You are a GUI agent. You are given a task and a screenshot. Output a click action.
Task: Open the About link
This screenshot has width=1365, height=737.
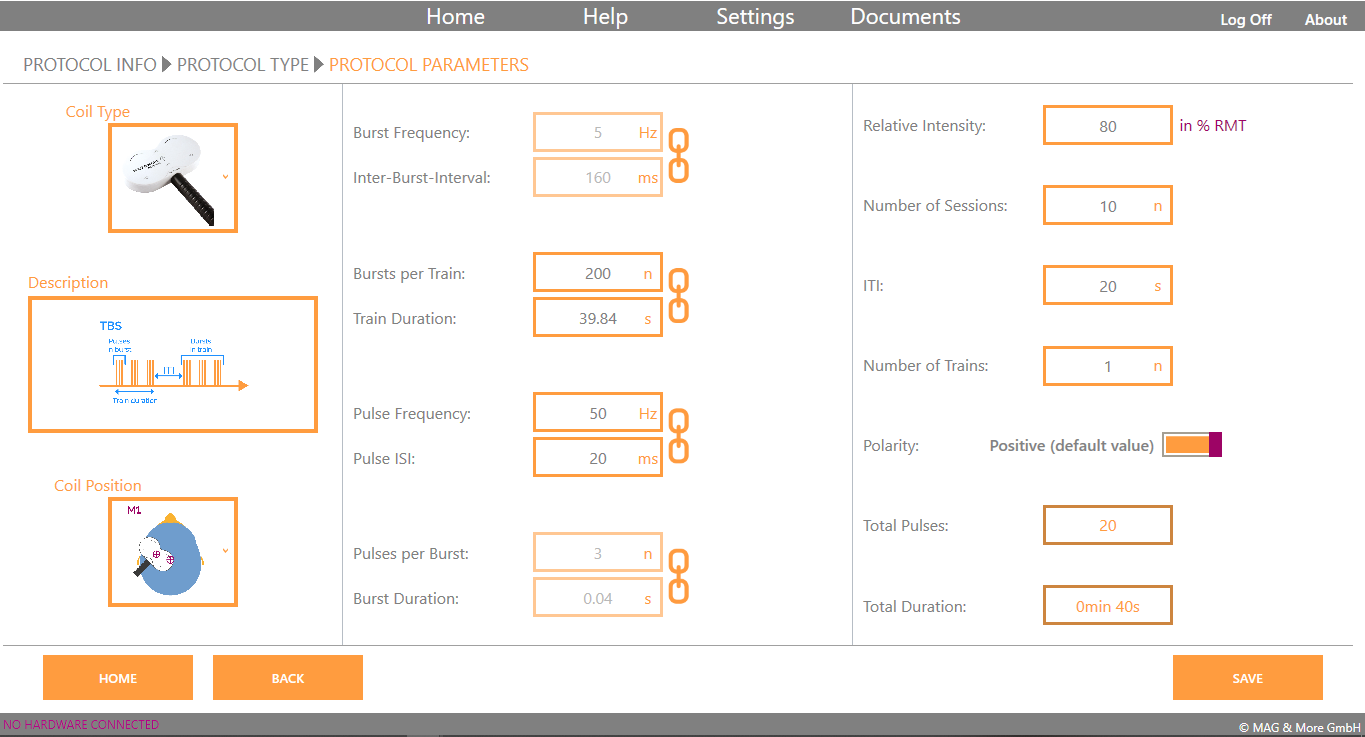tap(1325, 20)
